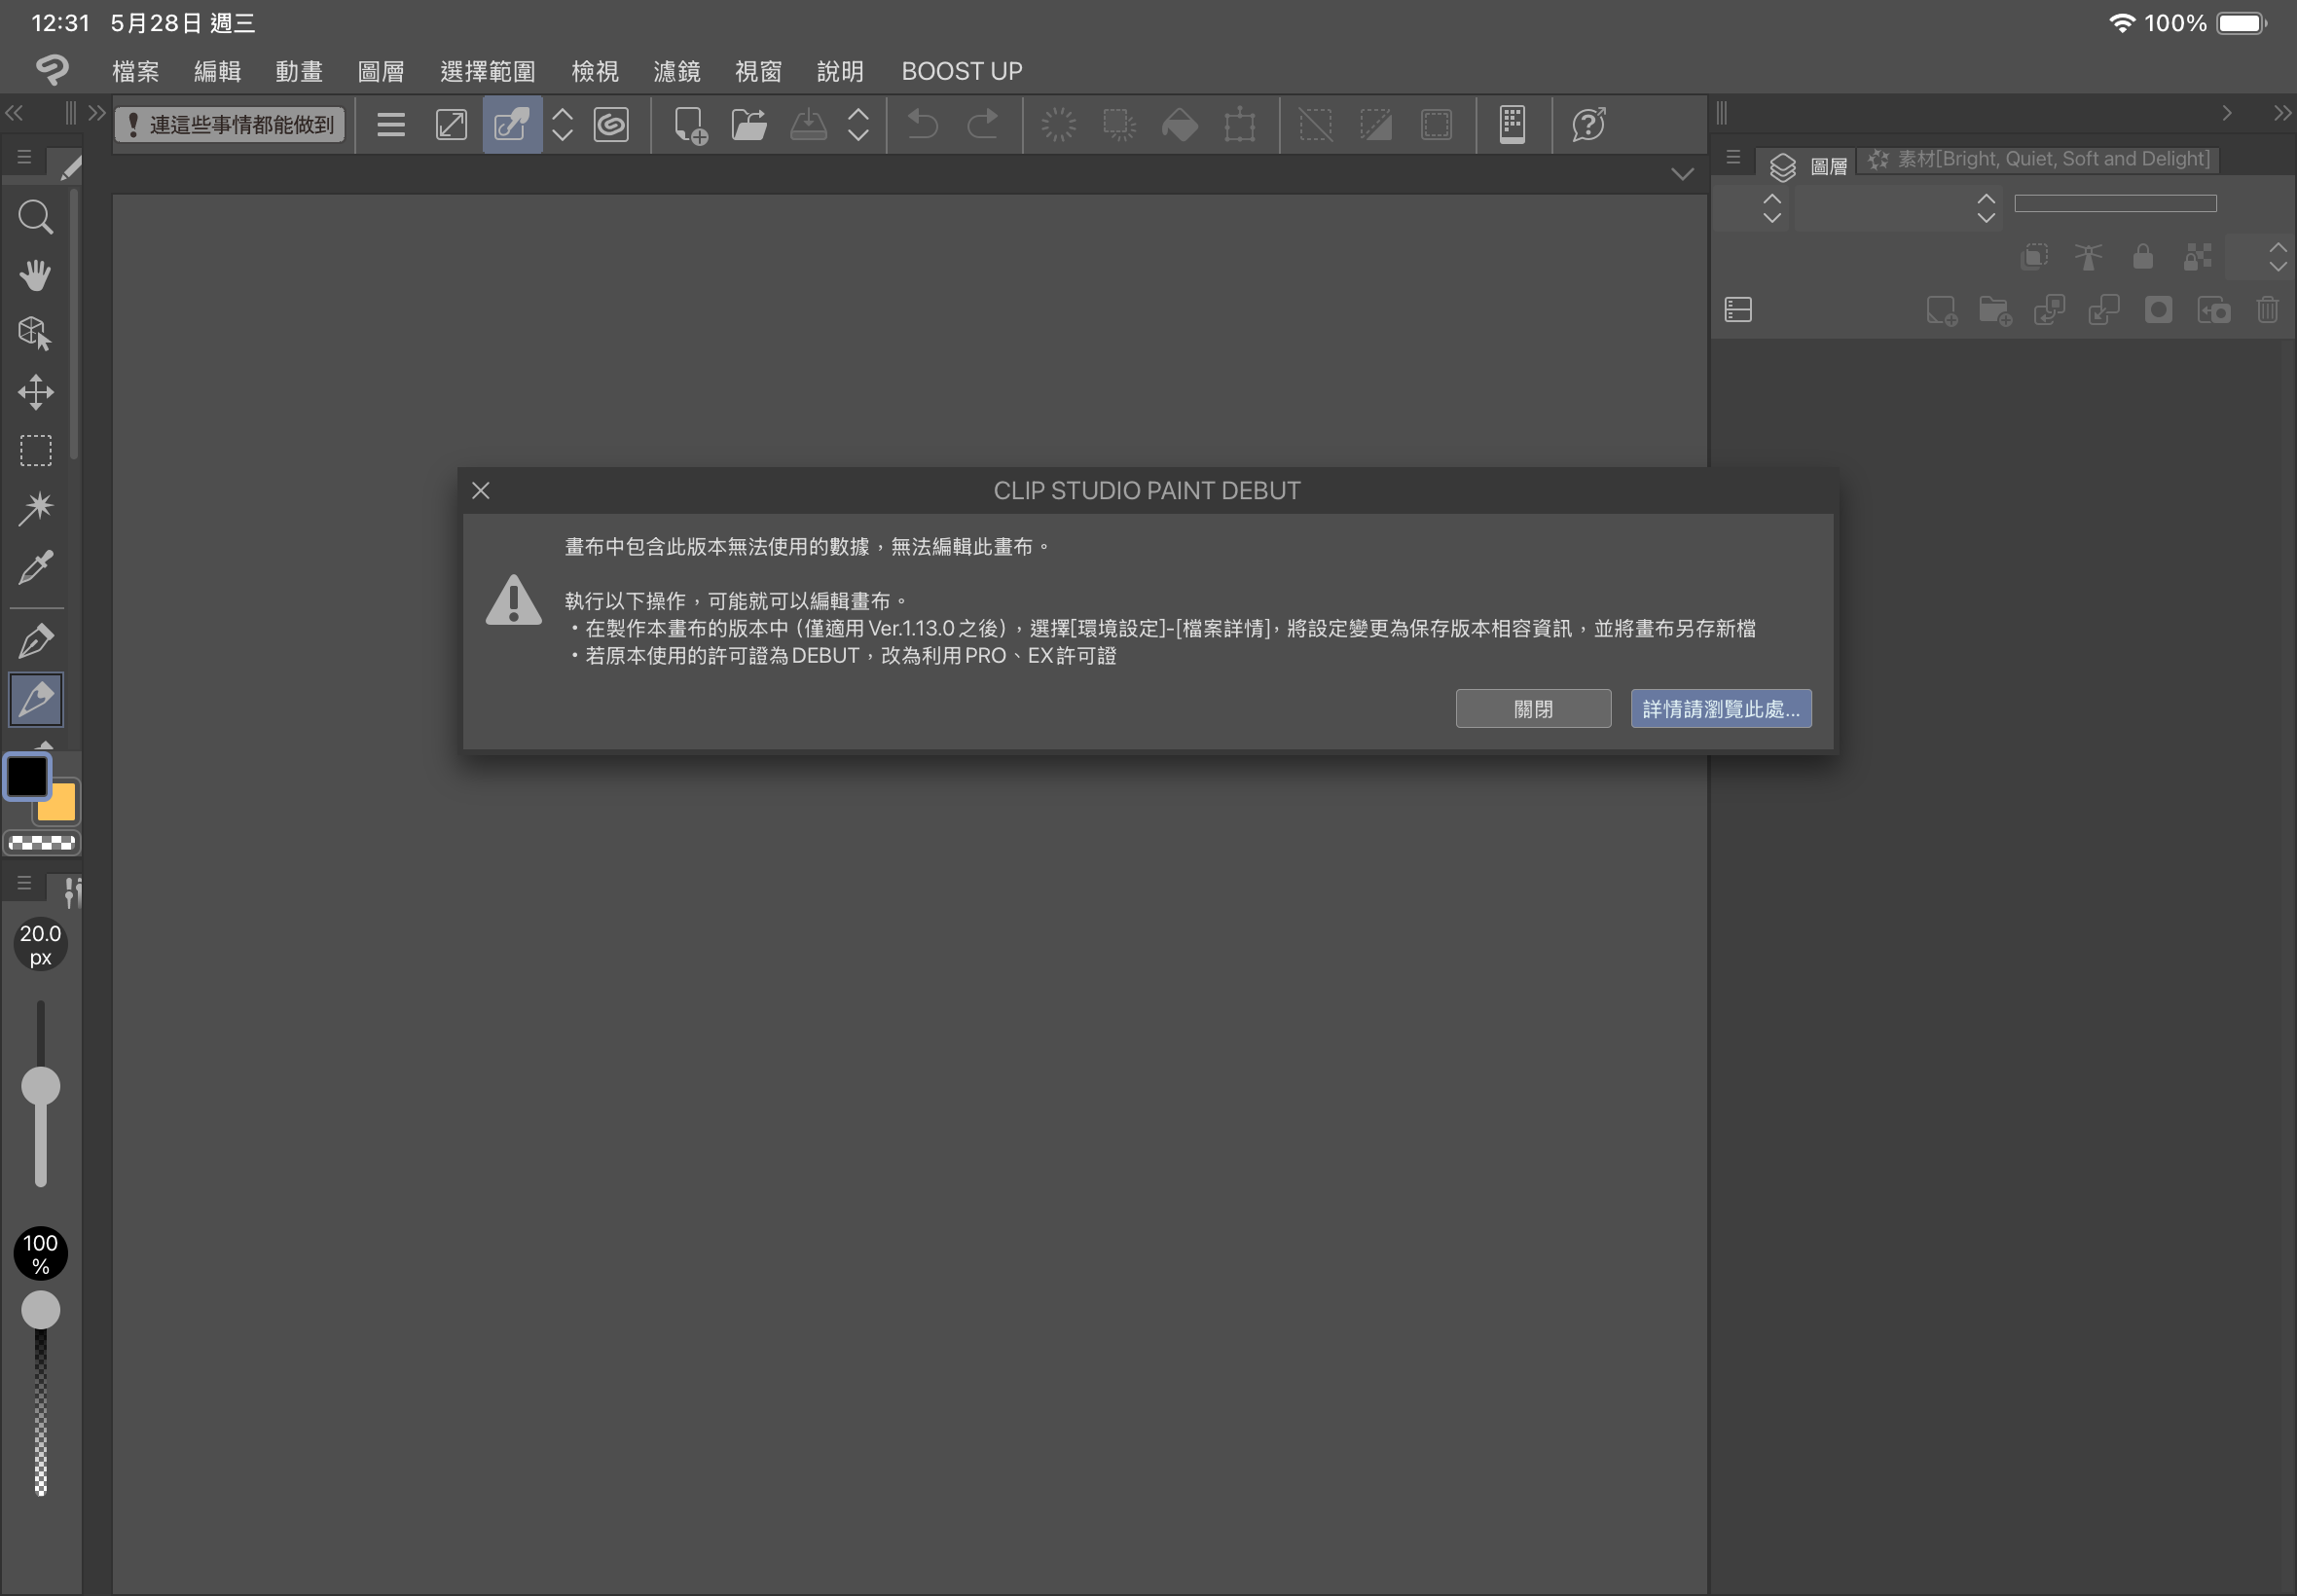Click the 關閉 button in dialog
Screen dimensions: 2297x1596
click(1533, 709)
